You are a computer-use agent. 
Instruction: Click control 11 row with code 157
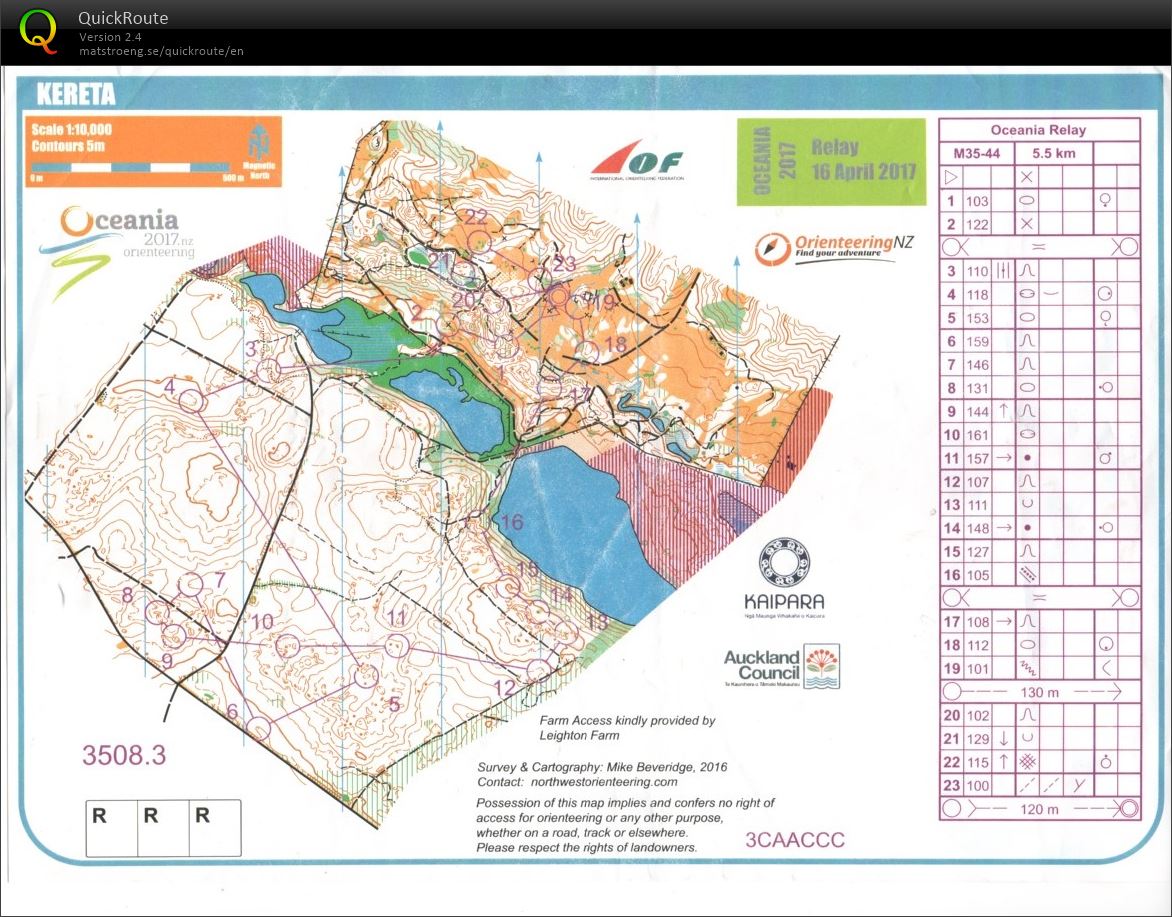[x=1038, y=458]
